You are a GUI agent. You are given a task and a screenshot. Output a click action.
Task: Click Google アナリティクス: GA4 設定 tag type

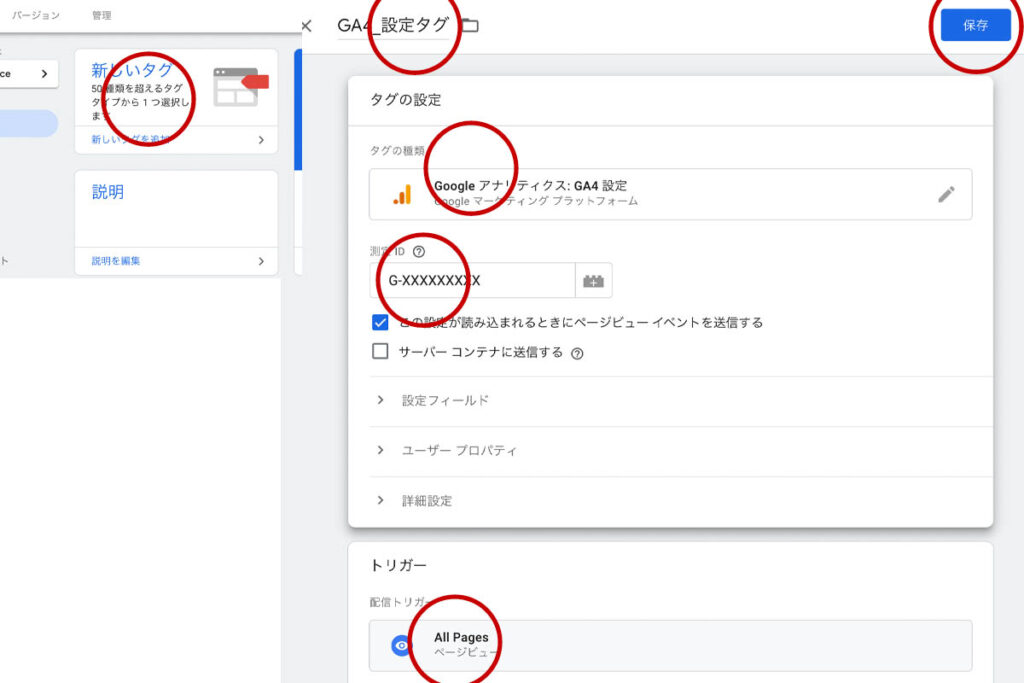pyautogui.click(x=671, y=195)
